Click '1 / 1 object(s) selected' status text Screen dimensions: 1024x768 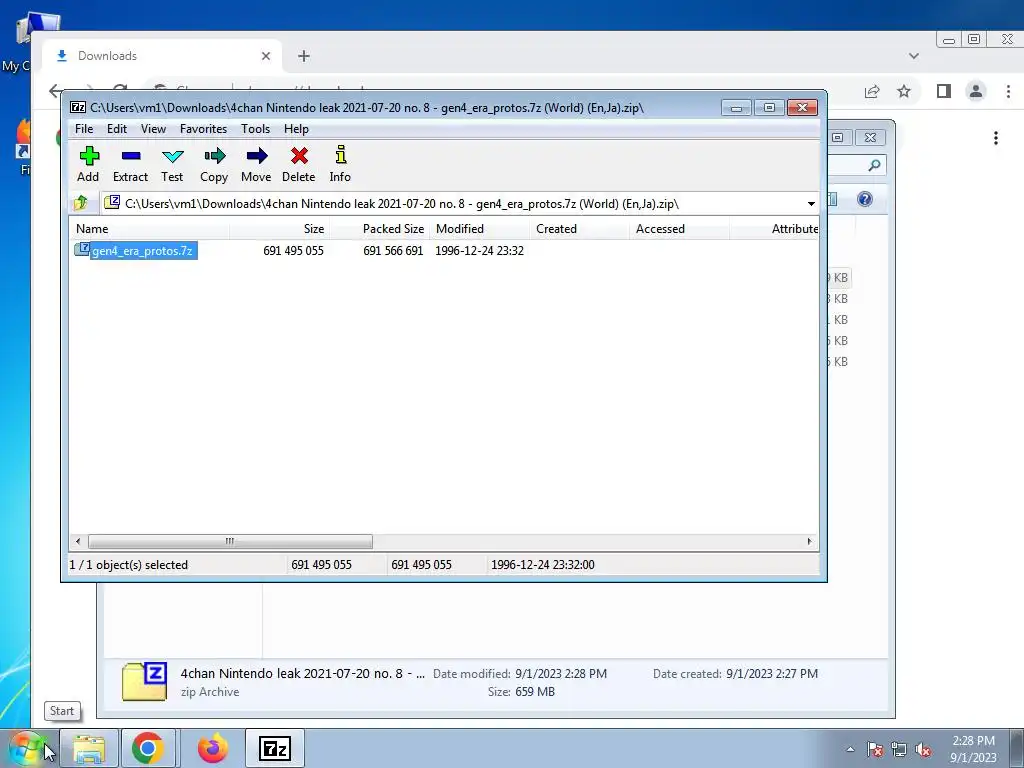click(x=129, y=565)
